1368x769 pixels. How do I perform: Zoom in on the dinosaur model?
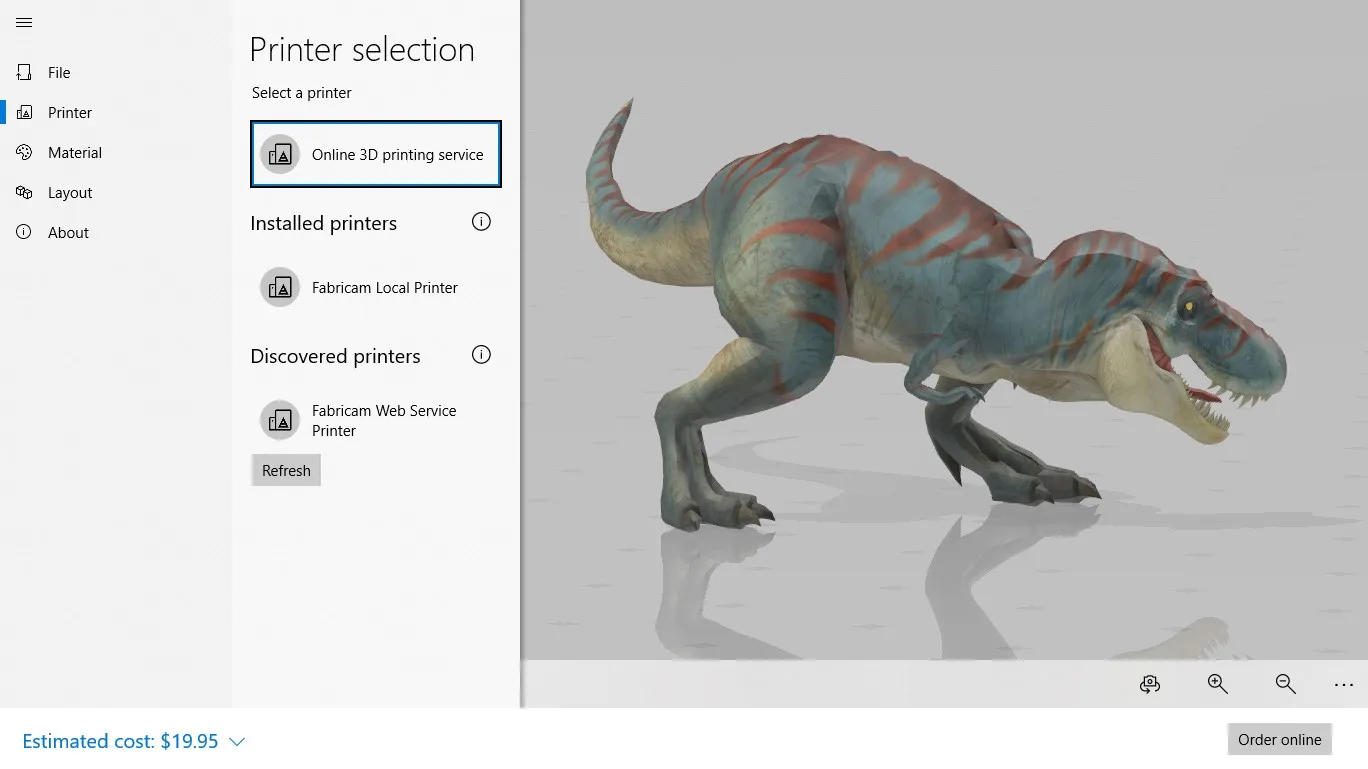coord(1217,684)
